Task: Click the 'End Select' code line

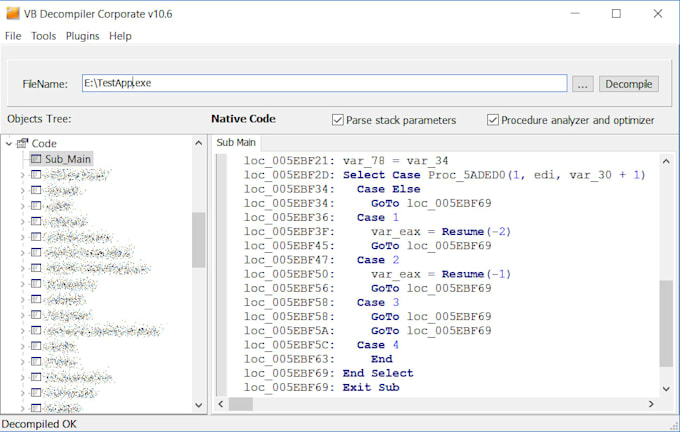Action: pos(328,373)
